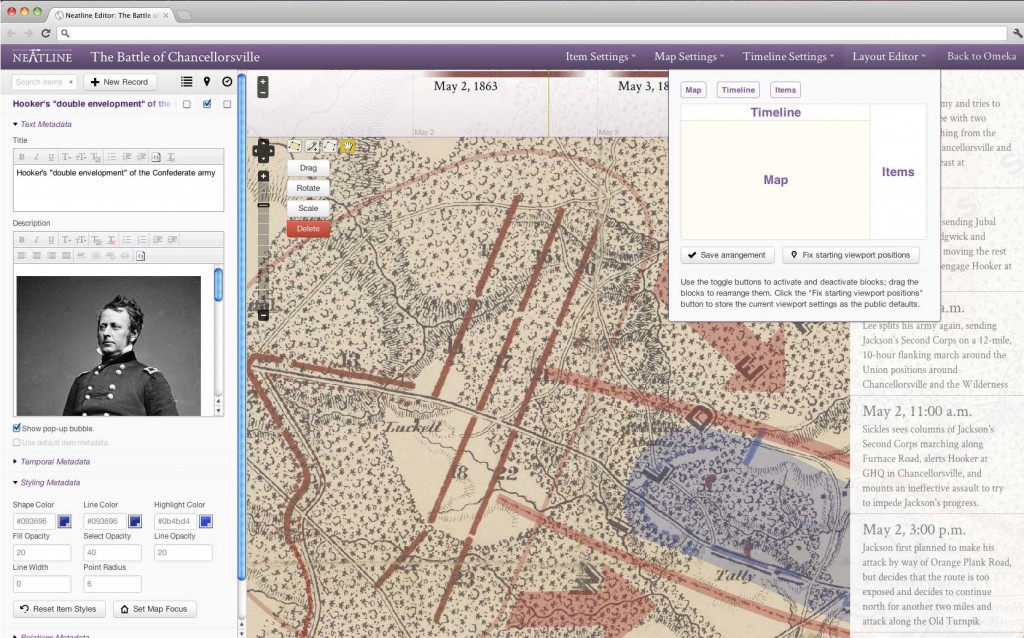Click the map zoom slider handle
This screenshot has height=638, width=1024.
click(x=263, y=206)
